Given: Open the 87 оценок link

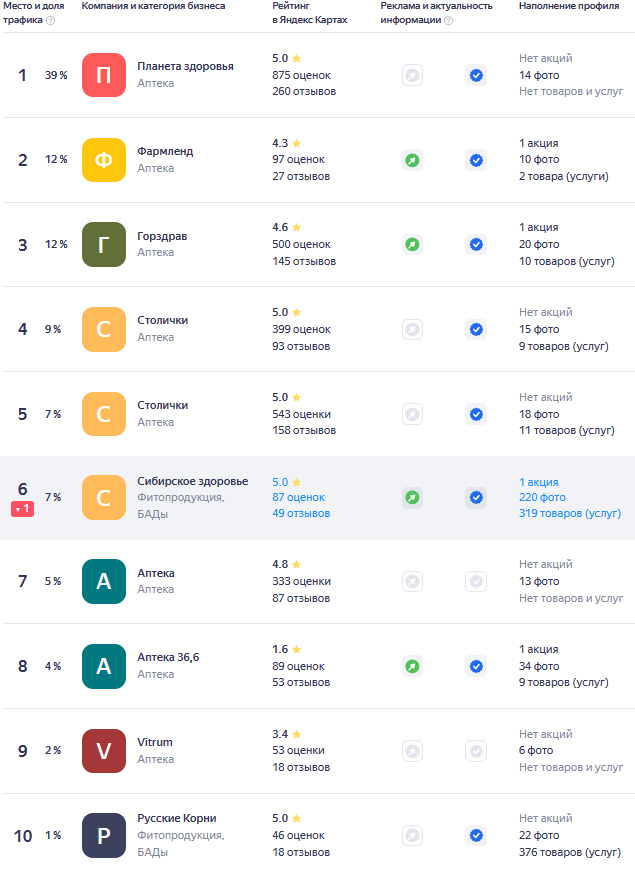Looking at the screenshot, I should 299,497.
